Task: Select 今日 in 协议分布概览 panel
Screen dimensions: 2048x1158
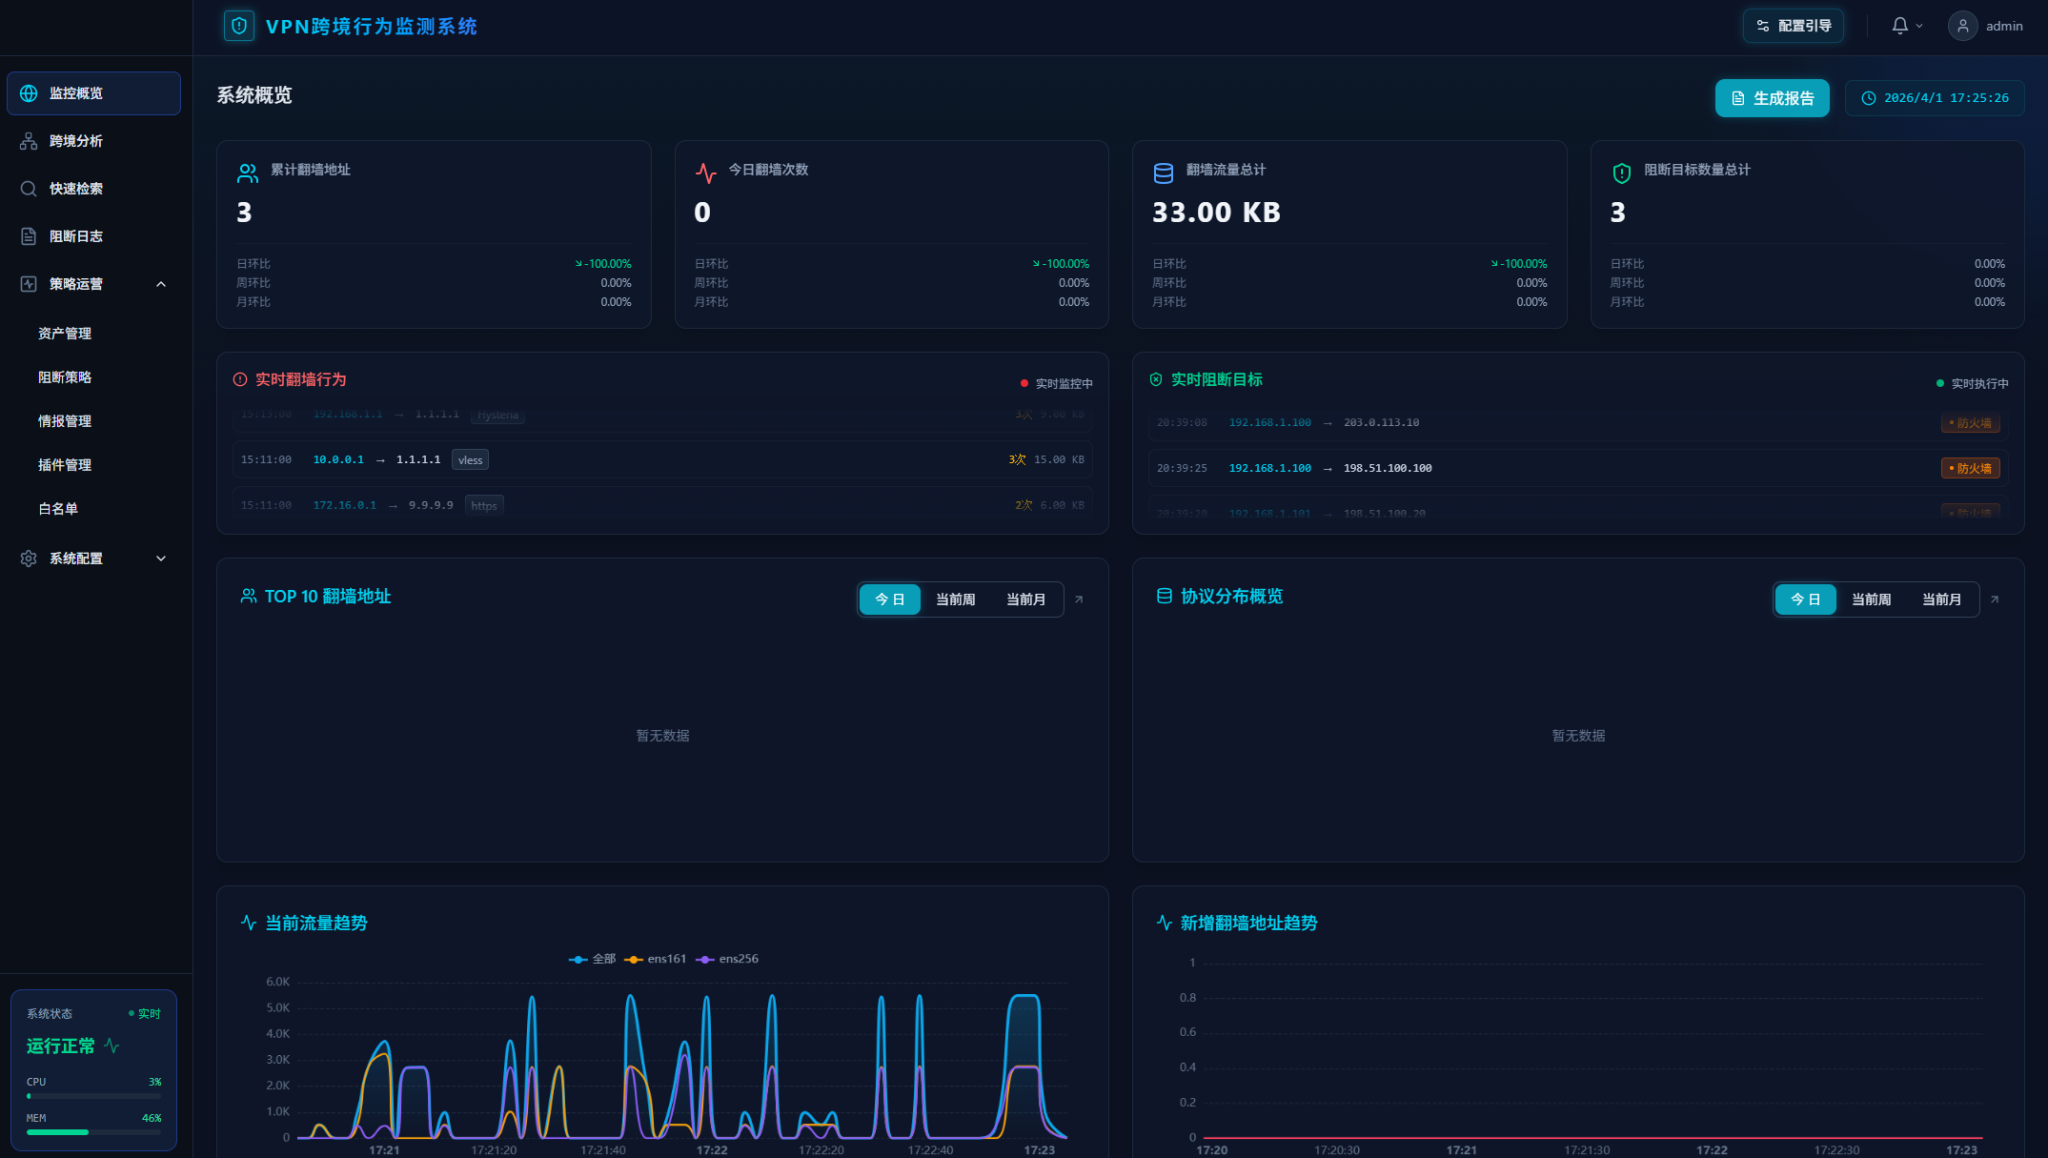Action: (1805, 600)
